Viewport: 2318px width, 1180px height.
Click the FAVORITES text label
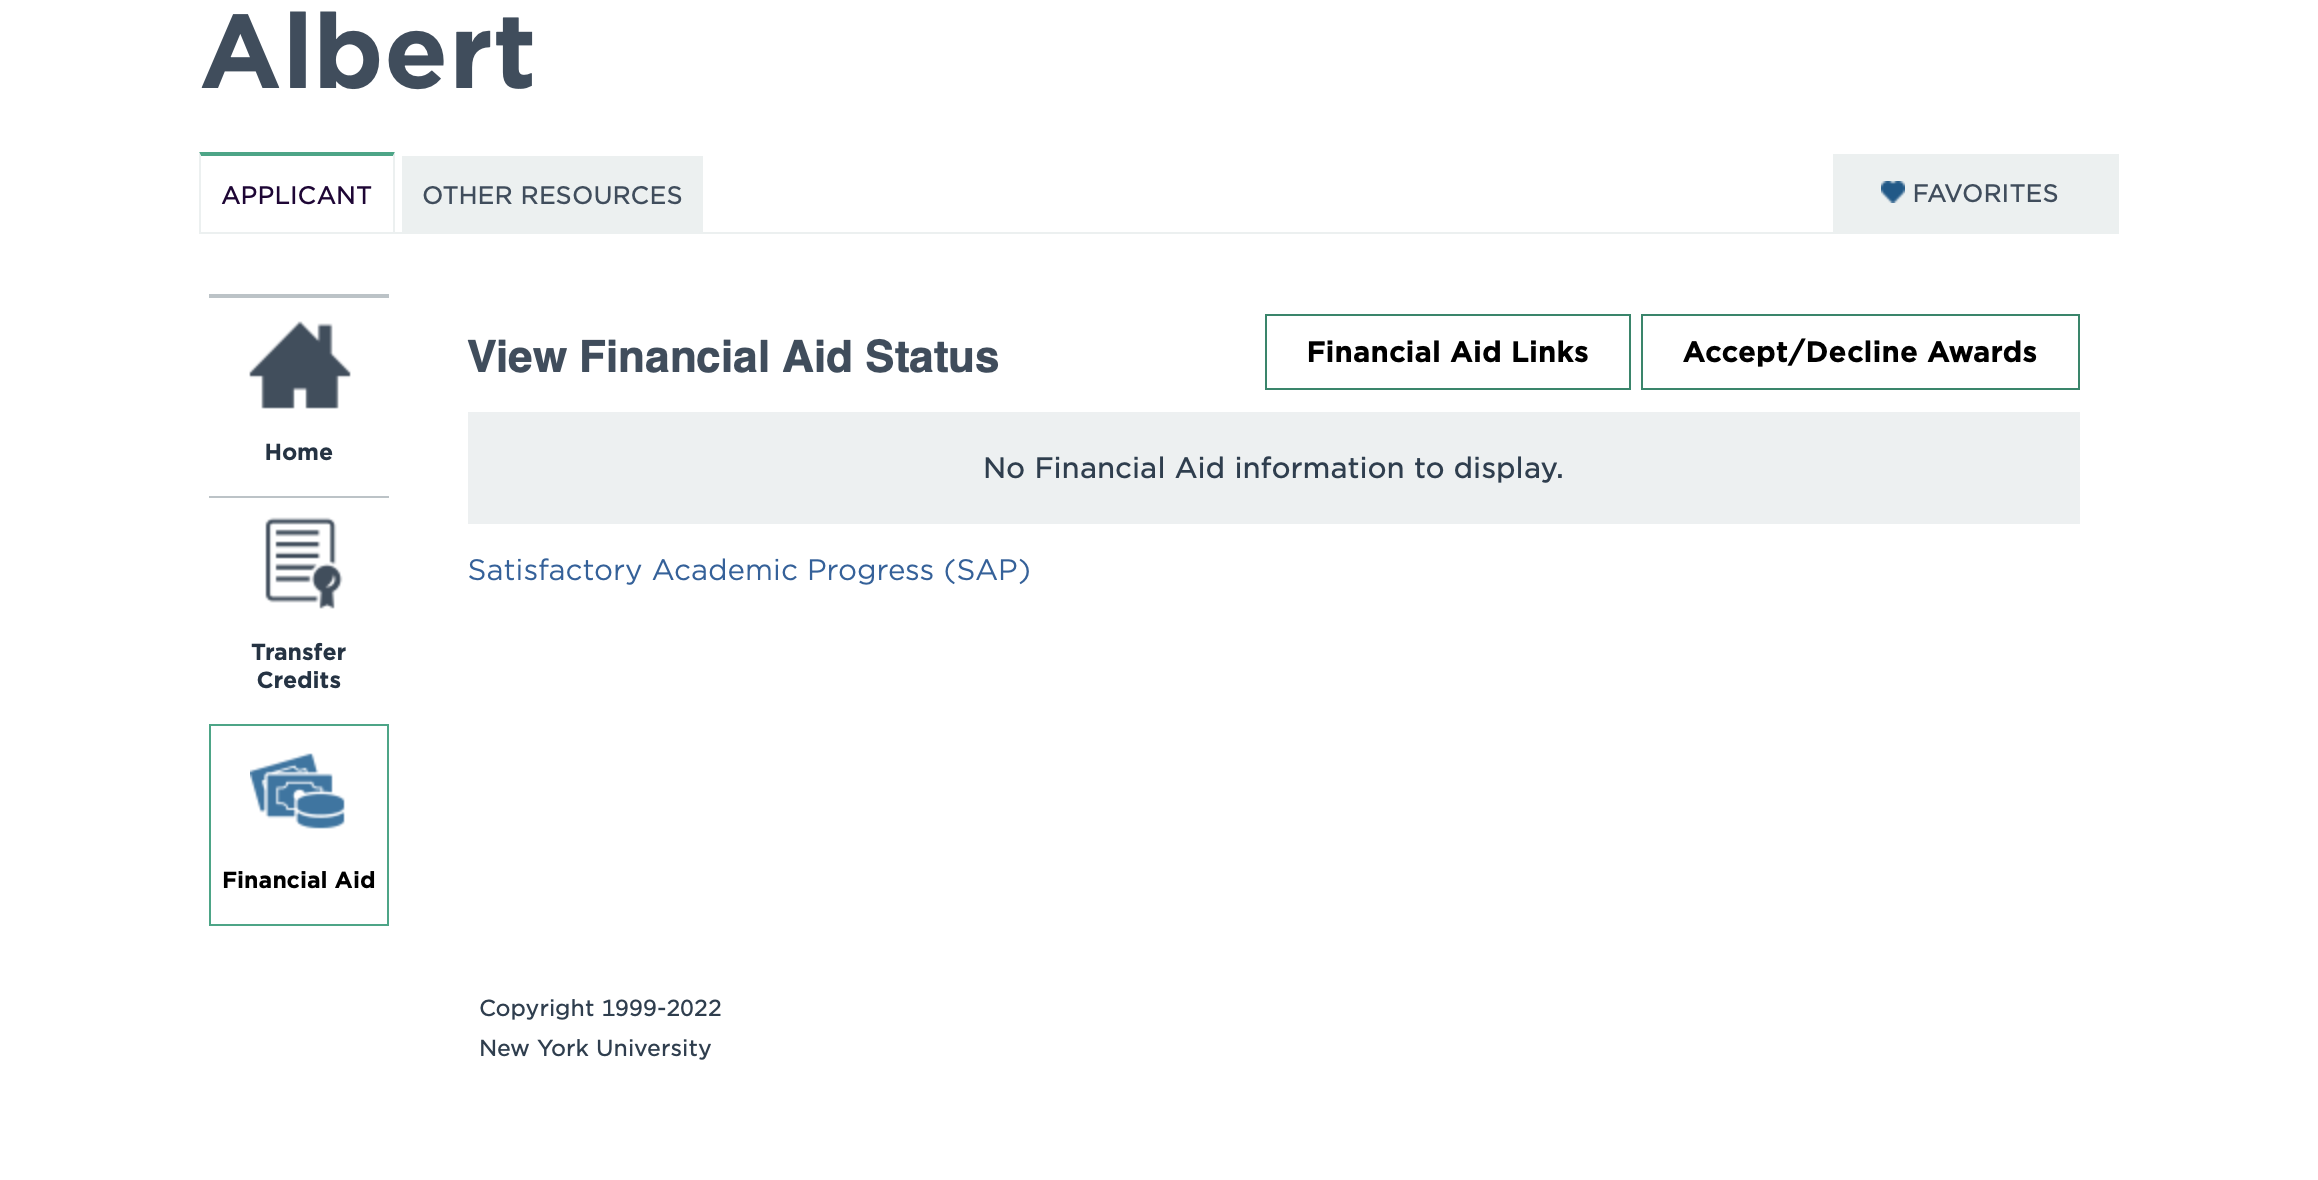[1985, 193]
